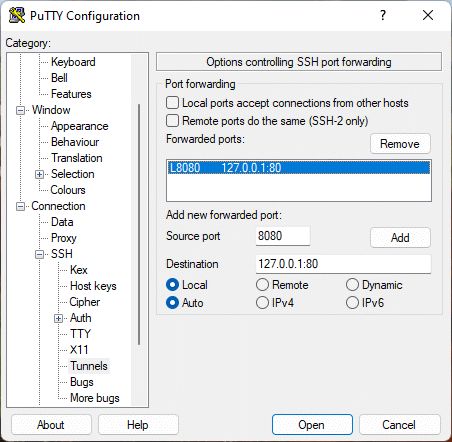This screenshot has height=442, width=452.
Task: Open the Proxy category
Action: pyautogui.click(x=64, y=238)
